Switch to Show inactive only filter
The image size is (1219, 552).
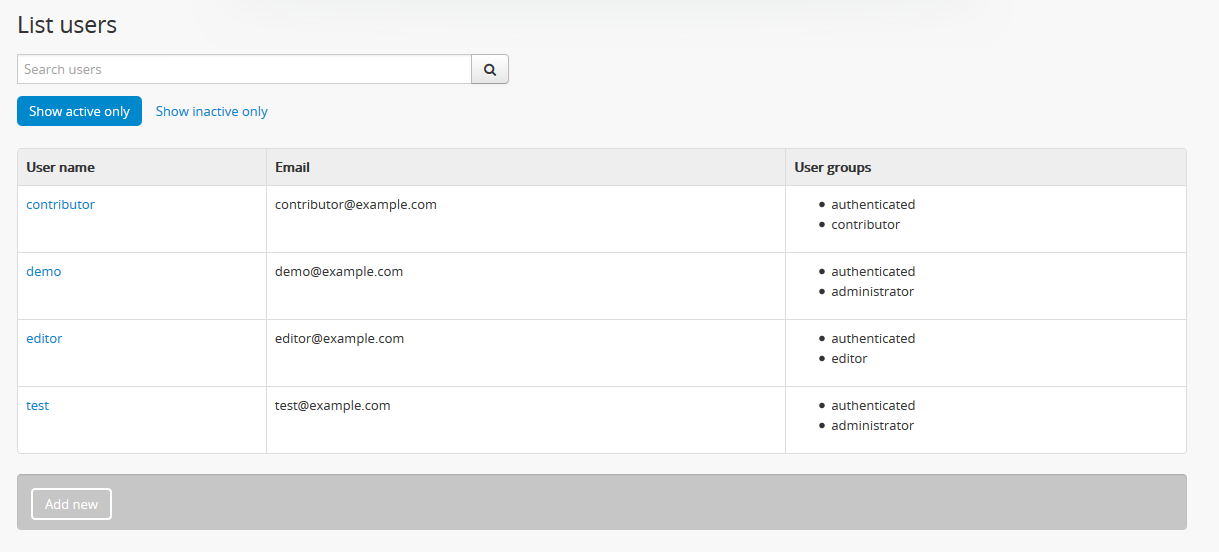[211, 111]
